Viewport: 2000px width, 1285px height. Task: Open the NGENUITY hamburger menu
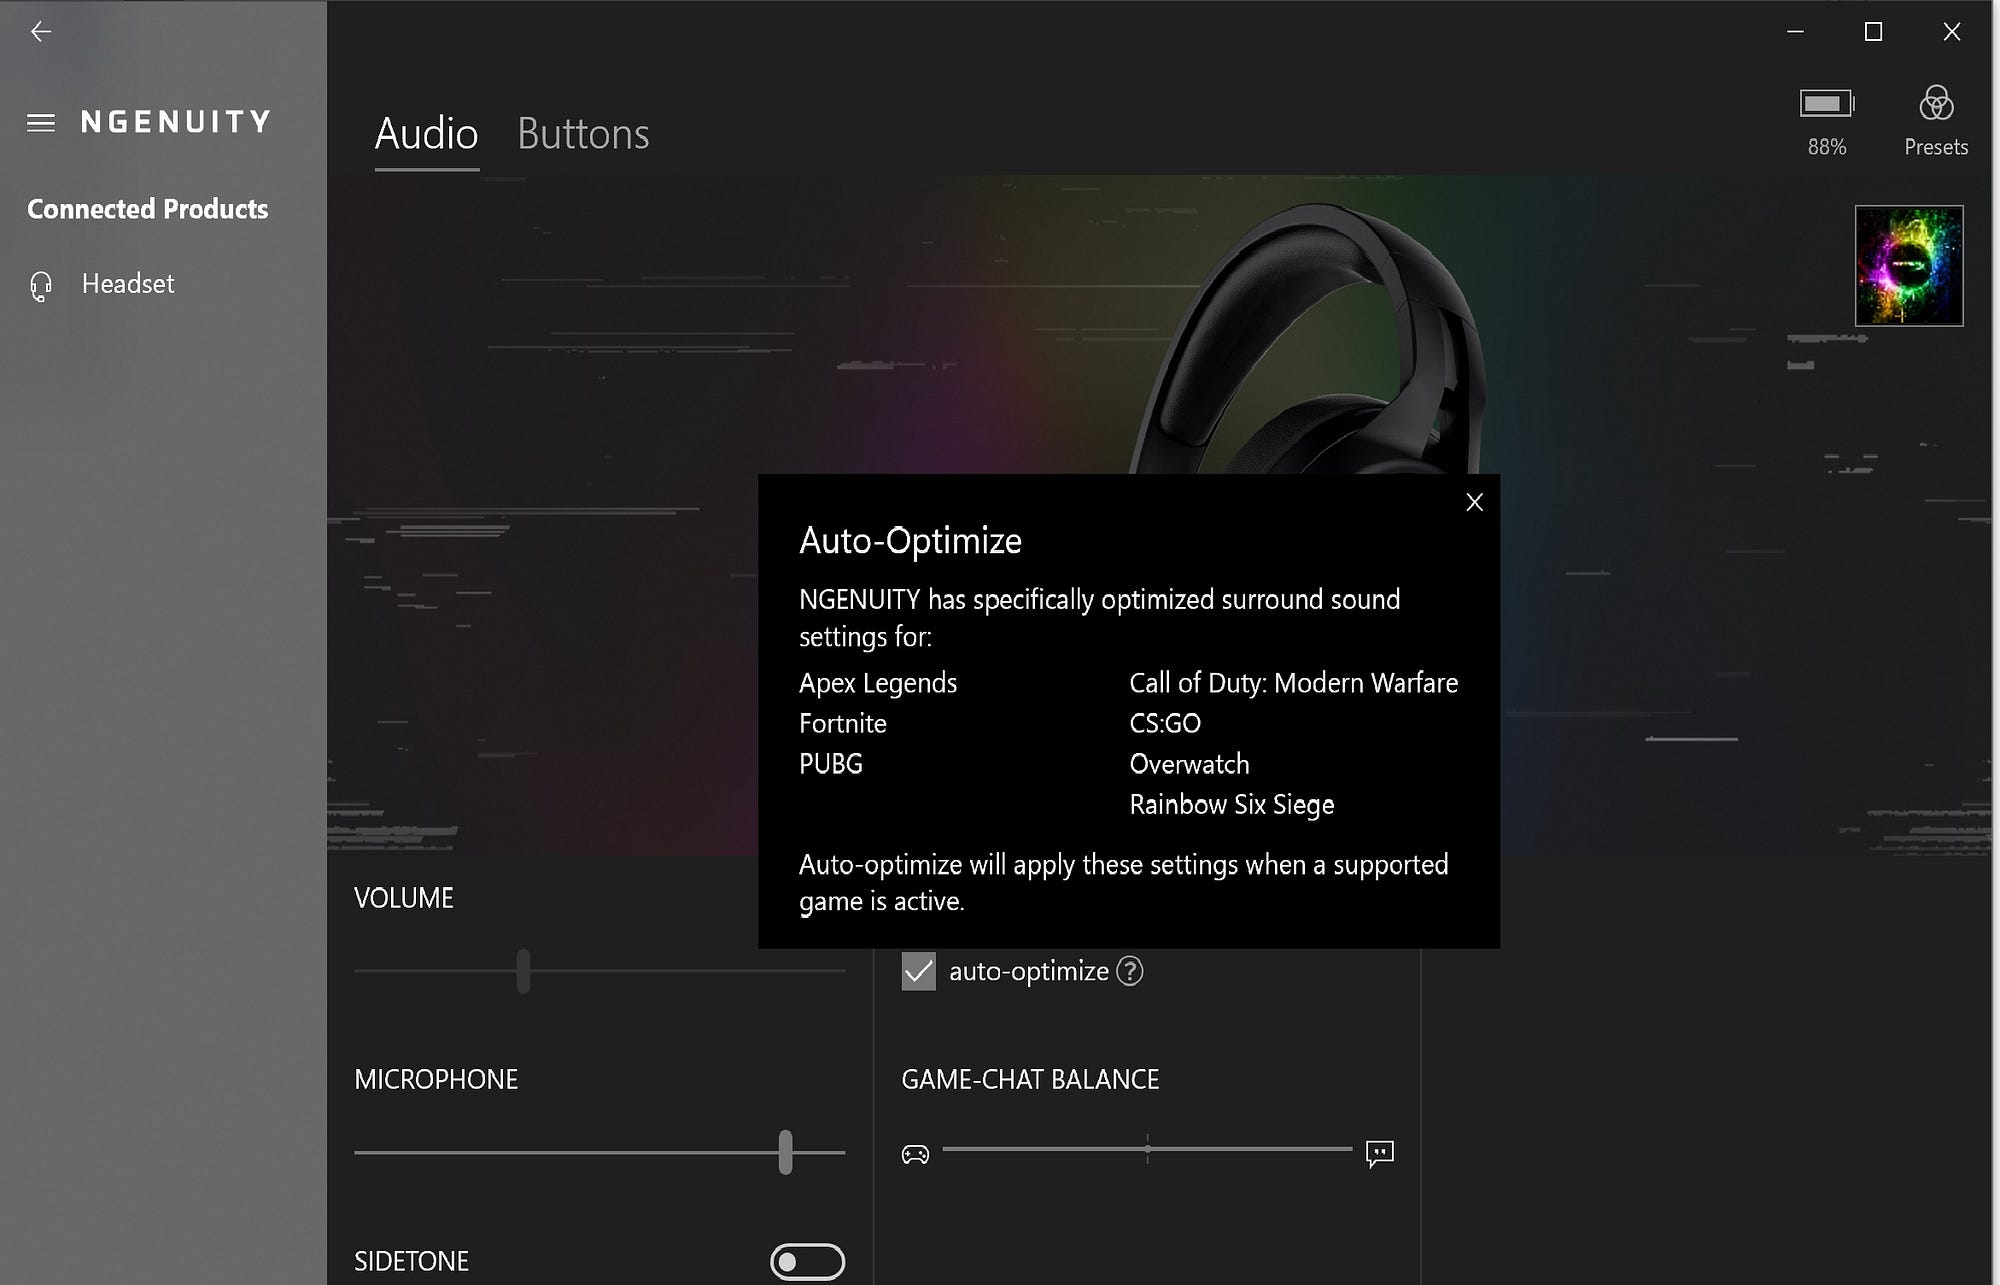[41, 122]
